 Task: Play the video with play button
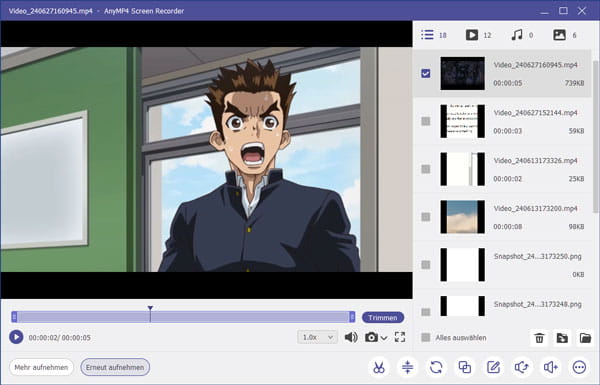point(16,337)
